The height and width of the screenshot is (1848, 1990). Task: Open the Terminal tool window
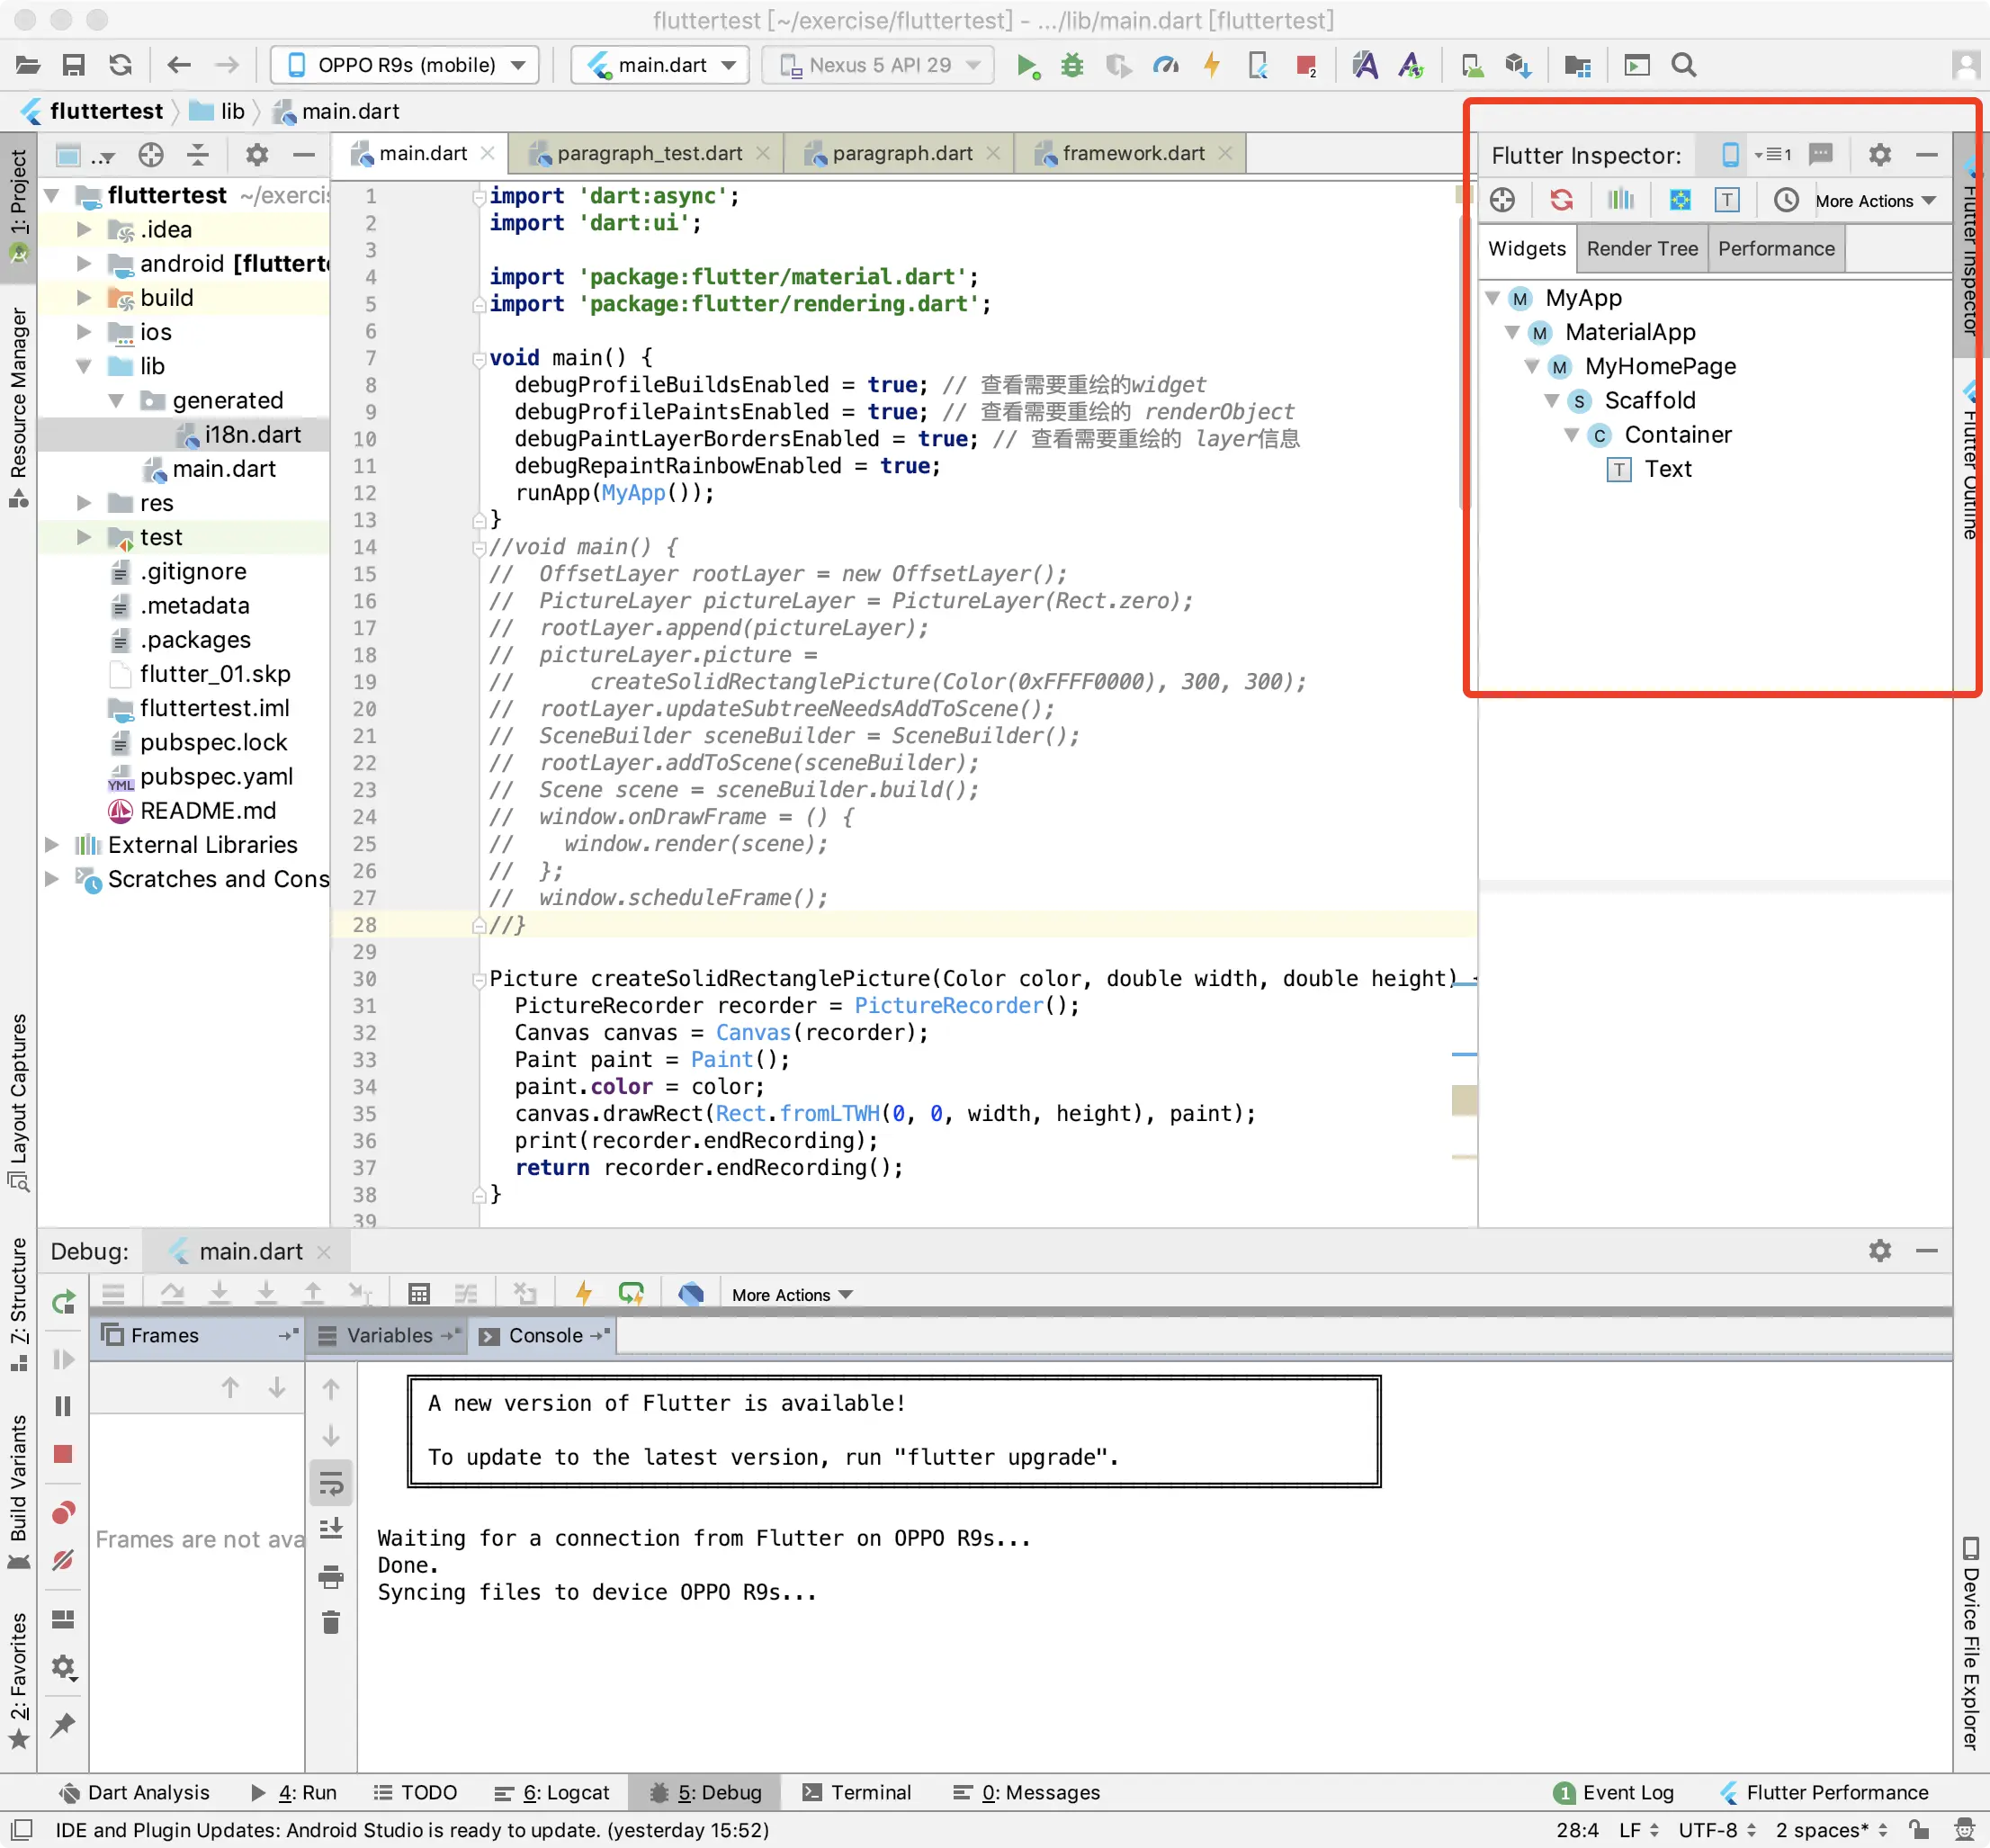tap(856, 1793)
